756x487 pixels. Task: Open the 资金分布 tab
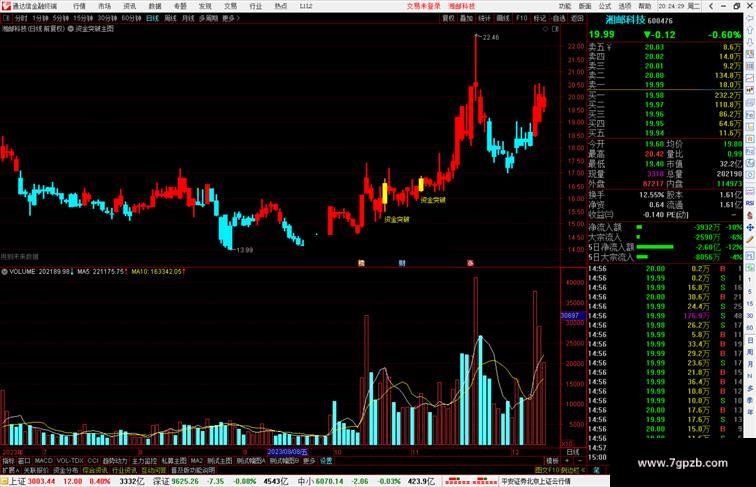[x=65, y=470]
